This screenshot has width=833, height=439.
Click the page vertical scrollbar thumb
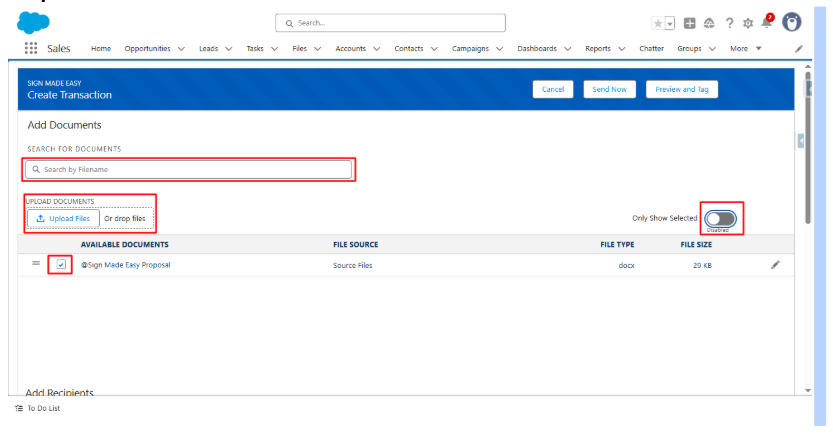808,148
